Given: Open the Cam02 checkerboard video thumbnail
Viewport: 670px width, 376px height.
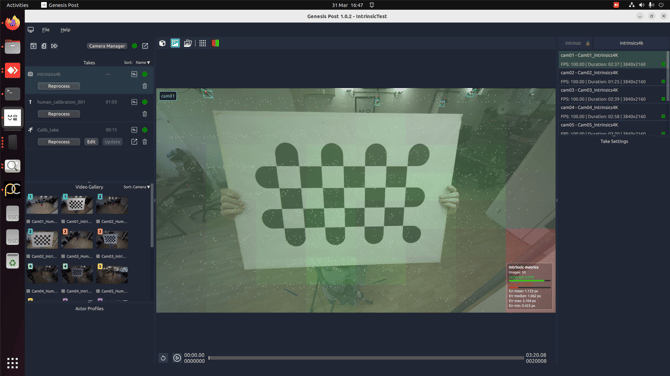Looking at the screenshot, I should [x=42, y=239].
